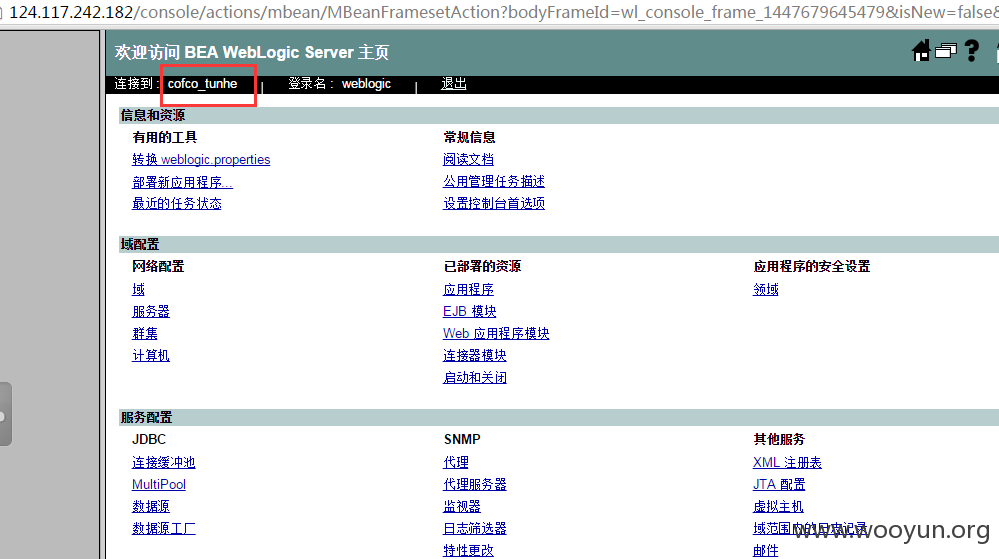The height and width of the screenshot is (559, 999).
Task: Click the 退出 logout link
Action: click(454, 83)
